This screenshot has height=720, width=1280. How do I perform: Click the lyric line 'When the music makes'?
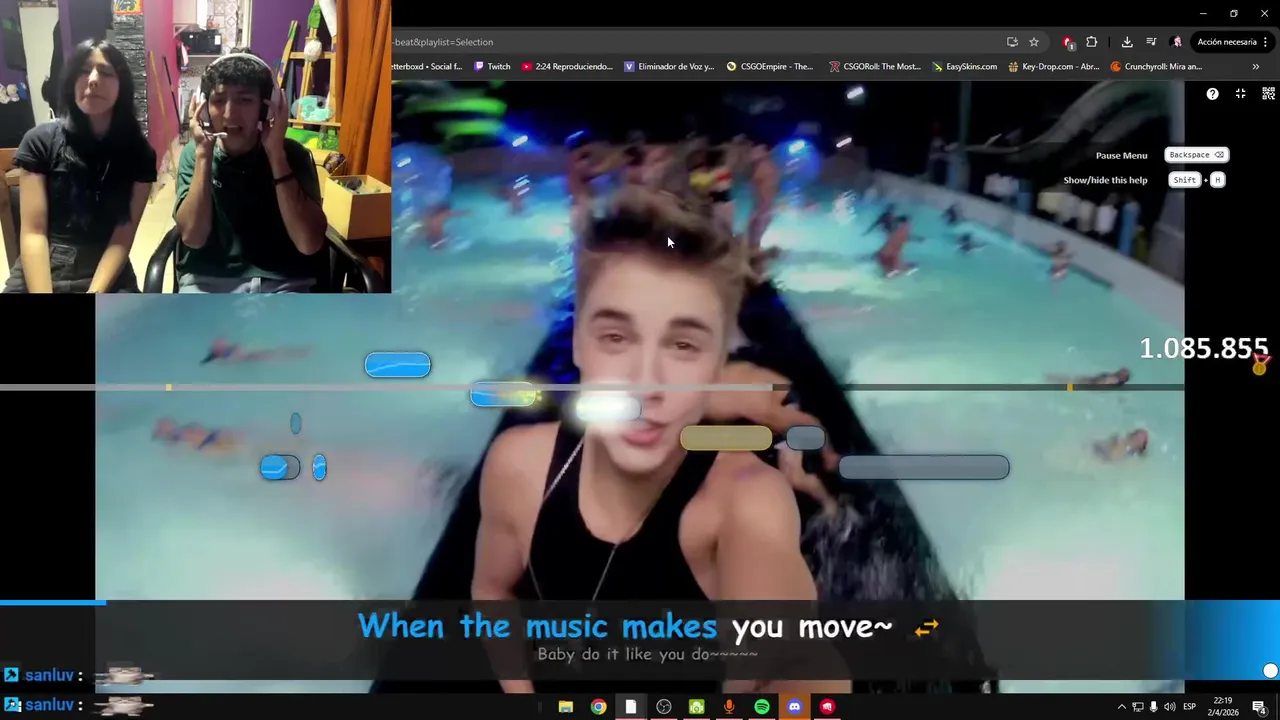pyautogui.click(x=537, y=627)
